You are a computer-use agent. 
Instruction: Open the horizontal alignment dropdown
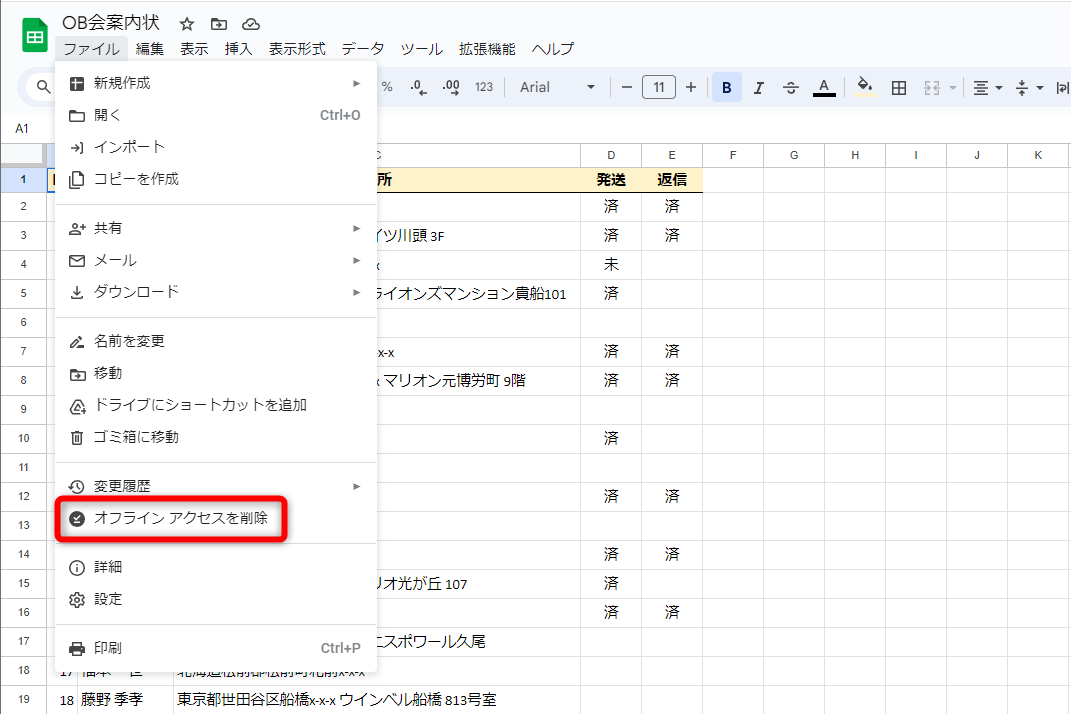986,87
